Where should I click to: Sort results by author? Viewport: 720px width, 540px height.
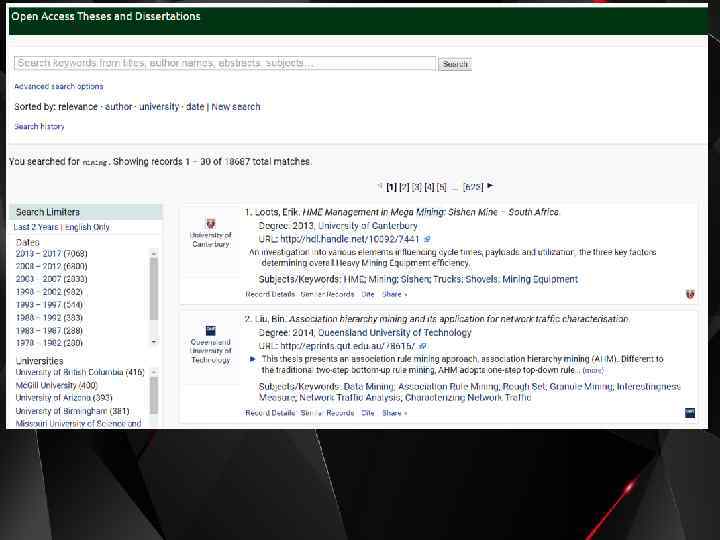tap(118, 107)
